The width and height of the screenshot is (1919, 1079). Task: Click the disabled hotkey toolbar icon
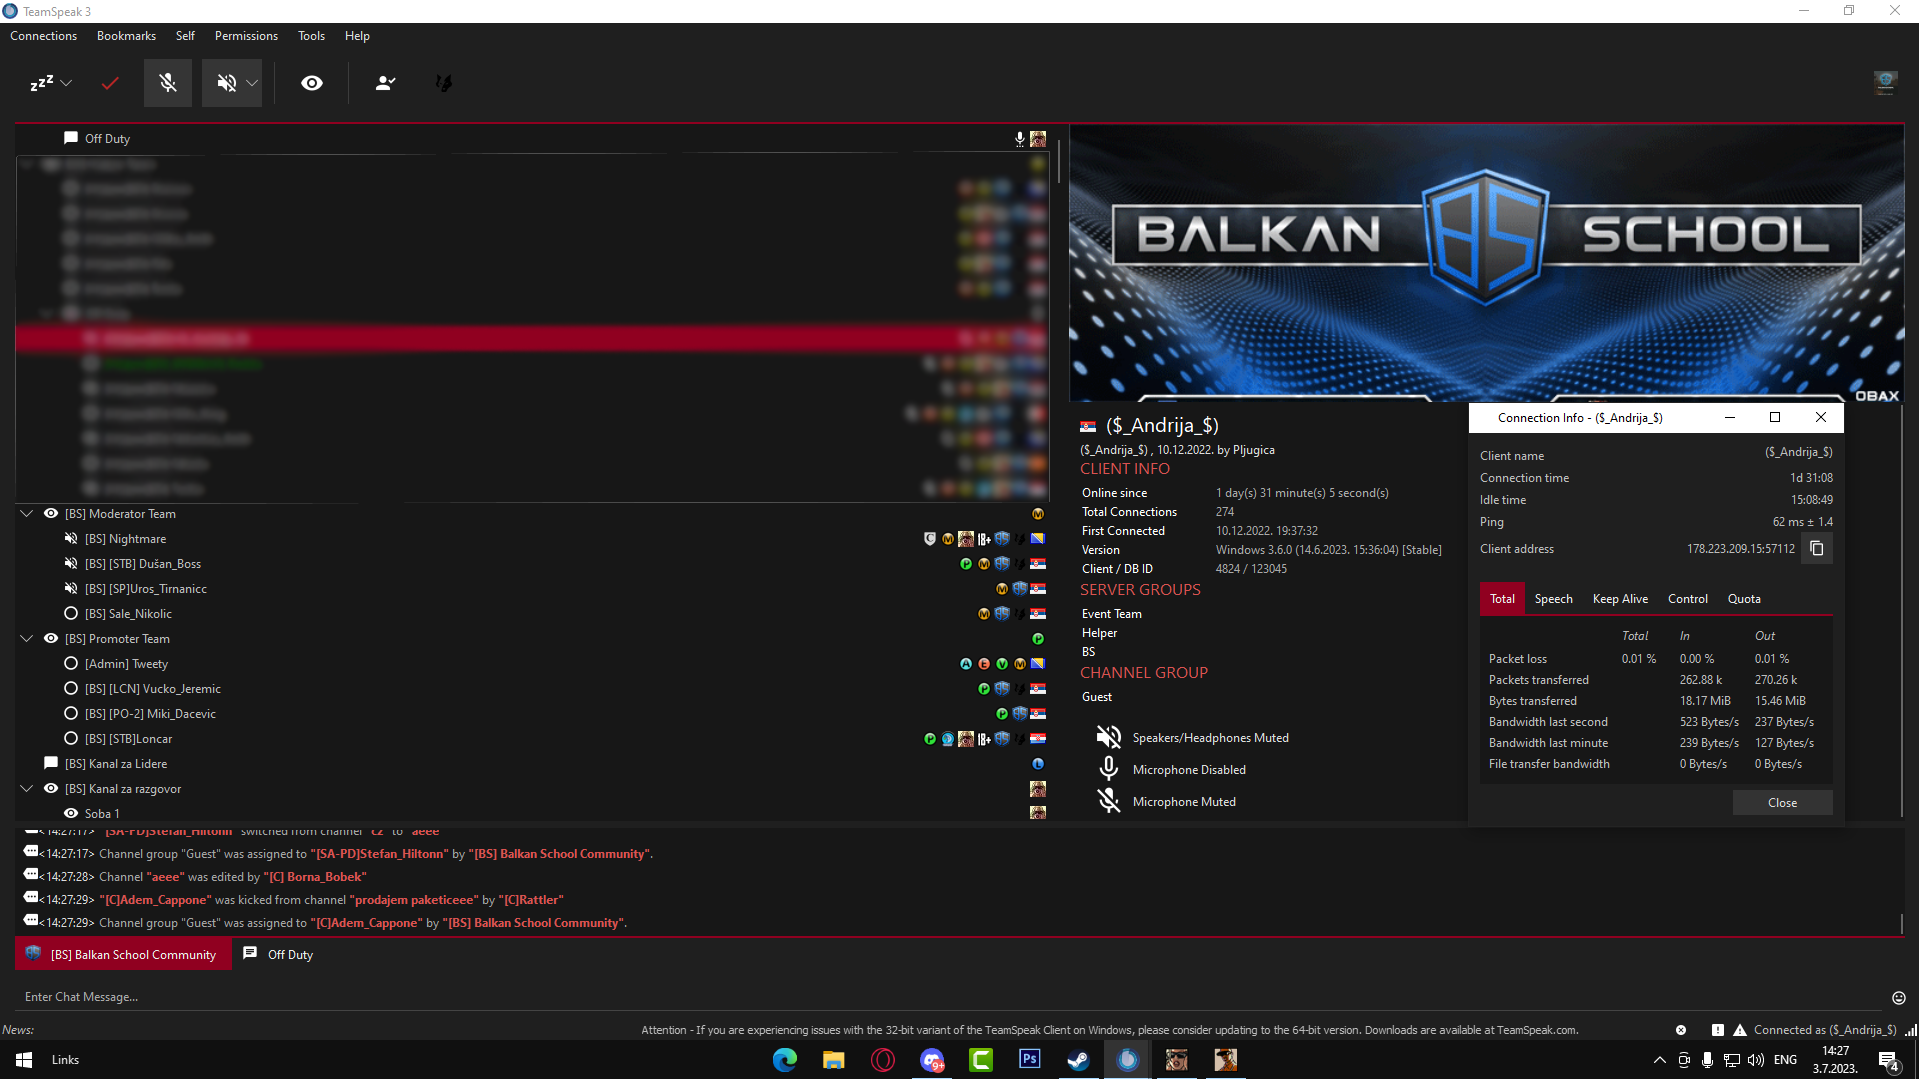click(x=444, y=83)
